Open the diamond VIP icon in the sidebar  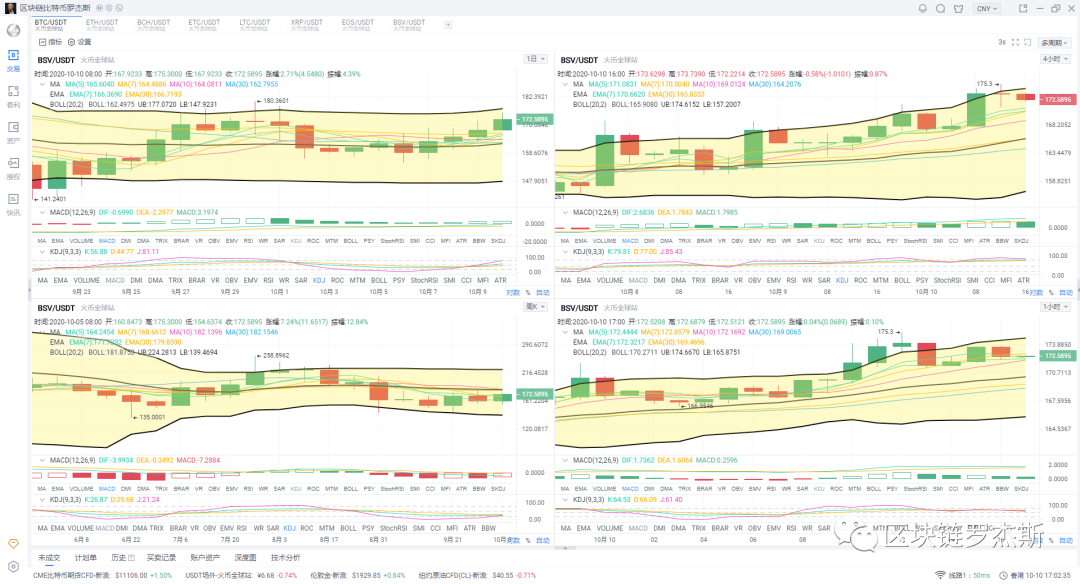pyautogui.click(x=13, y=543)
